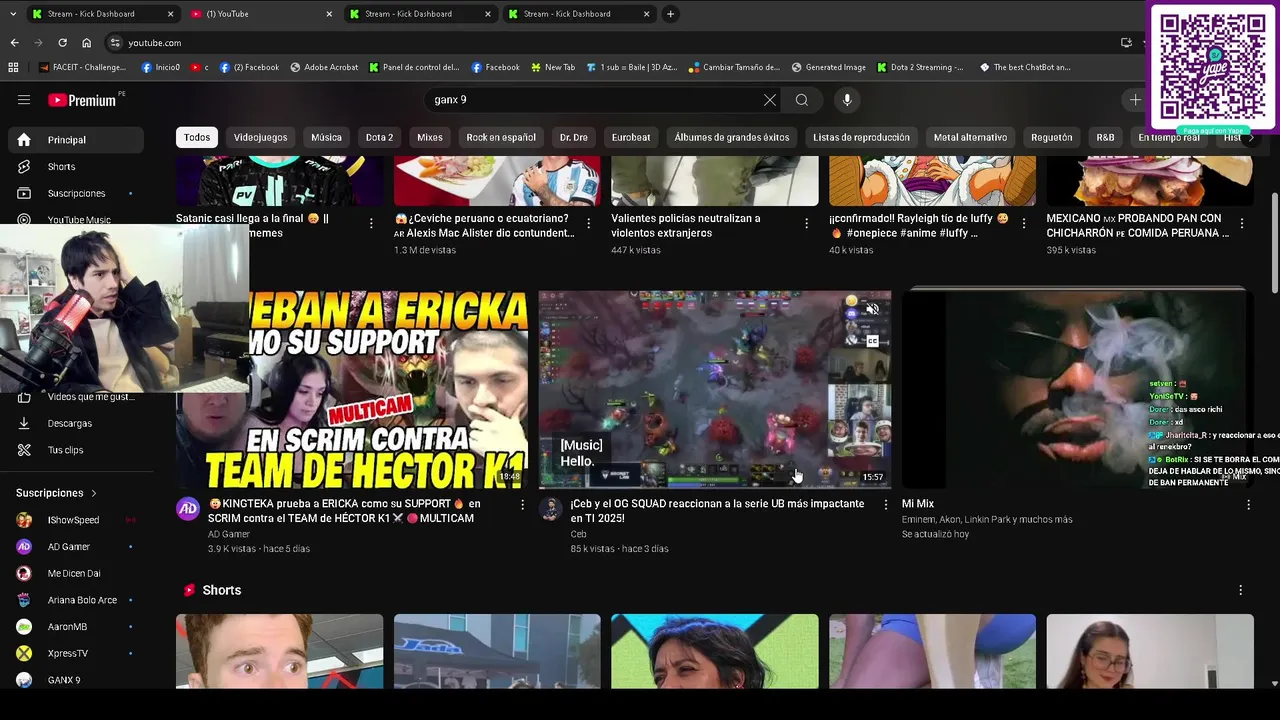
Task: Reload the page with the refresh icon
Action: pyautogui.click(x=62, y=43)
